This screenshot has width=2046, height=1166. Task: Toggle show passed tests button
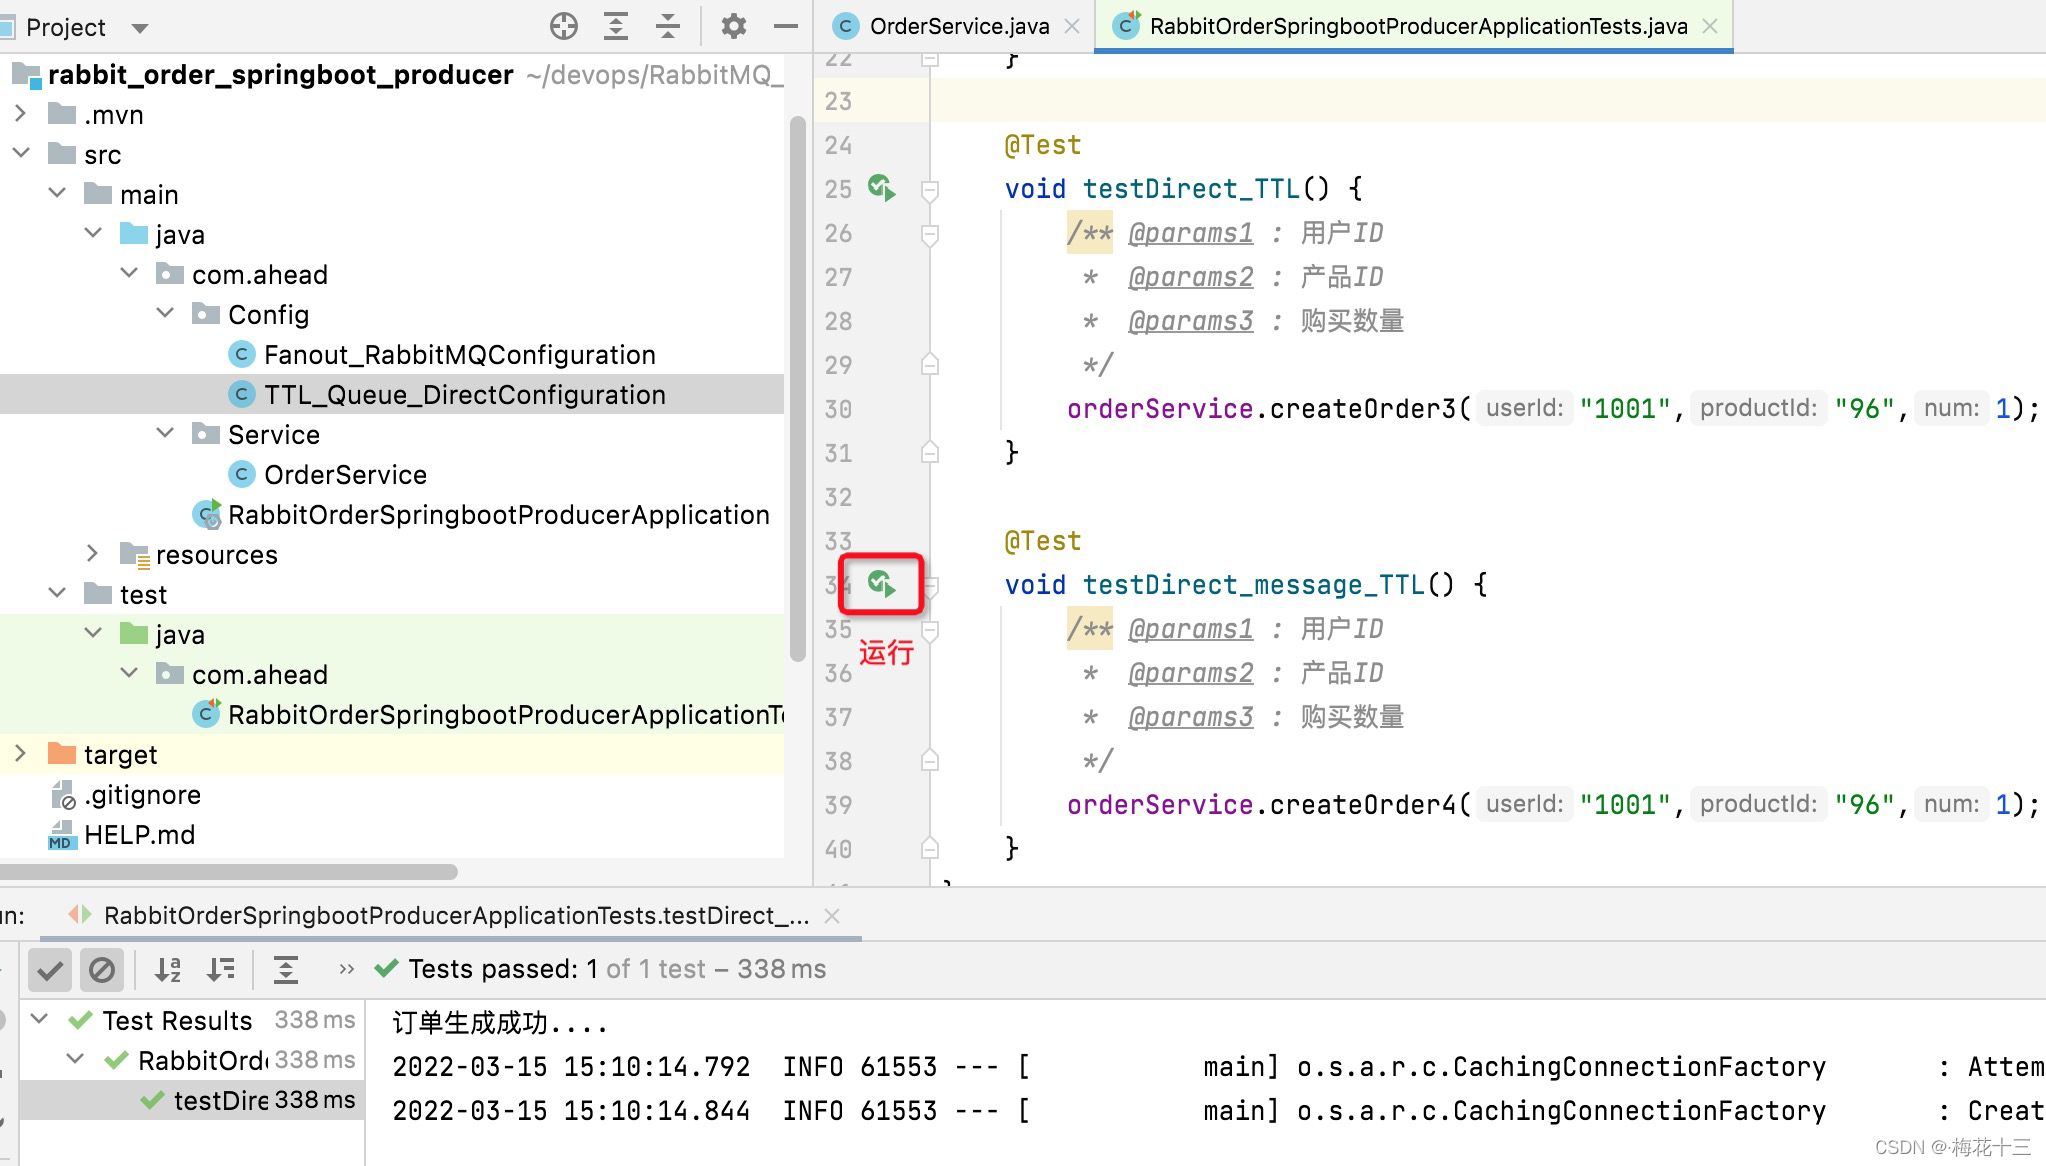pos(49,969)
